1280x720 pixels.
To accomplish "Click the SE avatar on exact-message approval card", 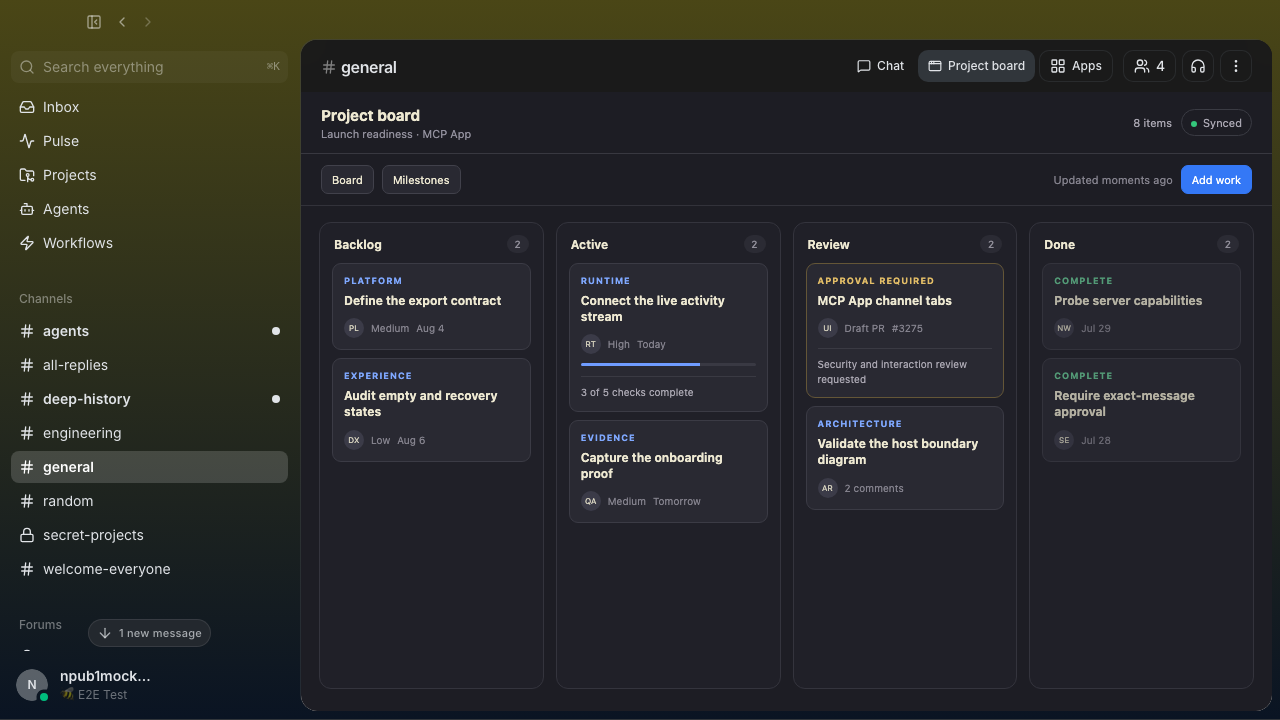I will [x=1064, y=440].
